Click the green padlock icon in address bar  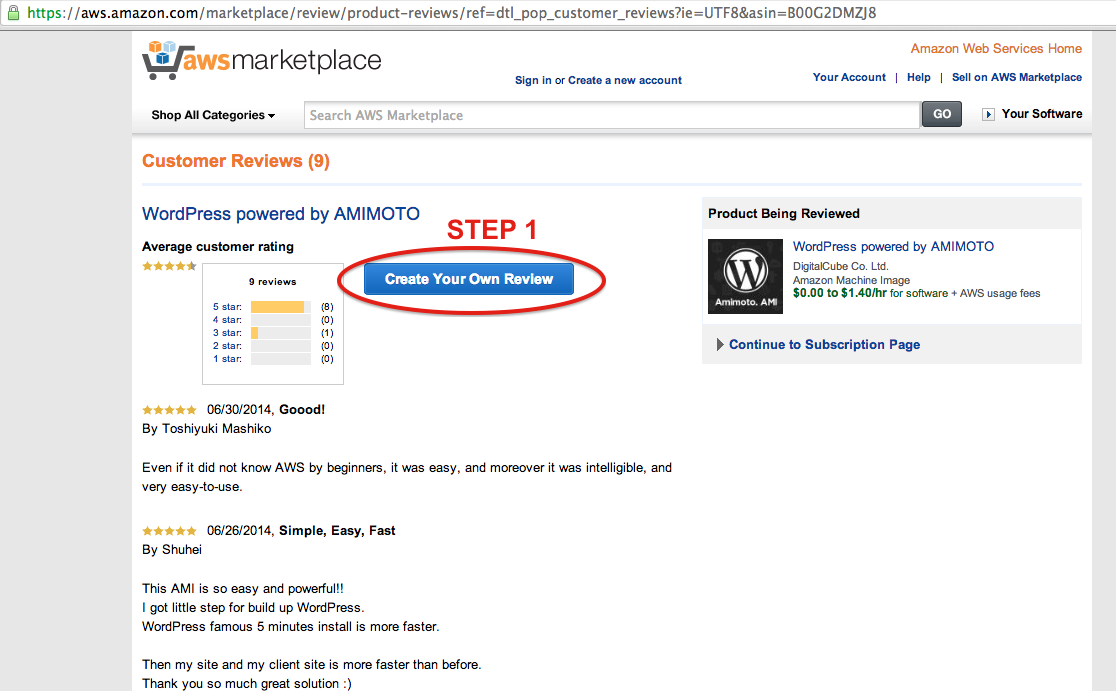tap(14, 12)
